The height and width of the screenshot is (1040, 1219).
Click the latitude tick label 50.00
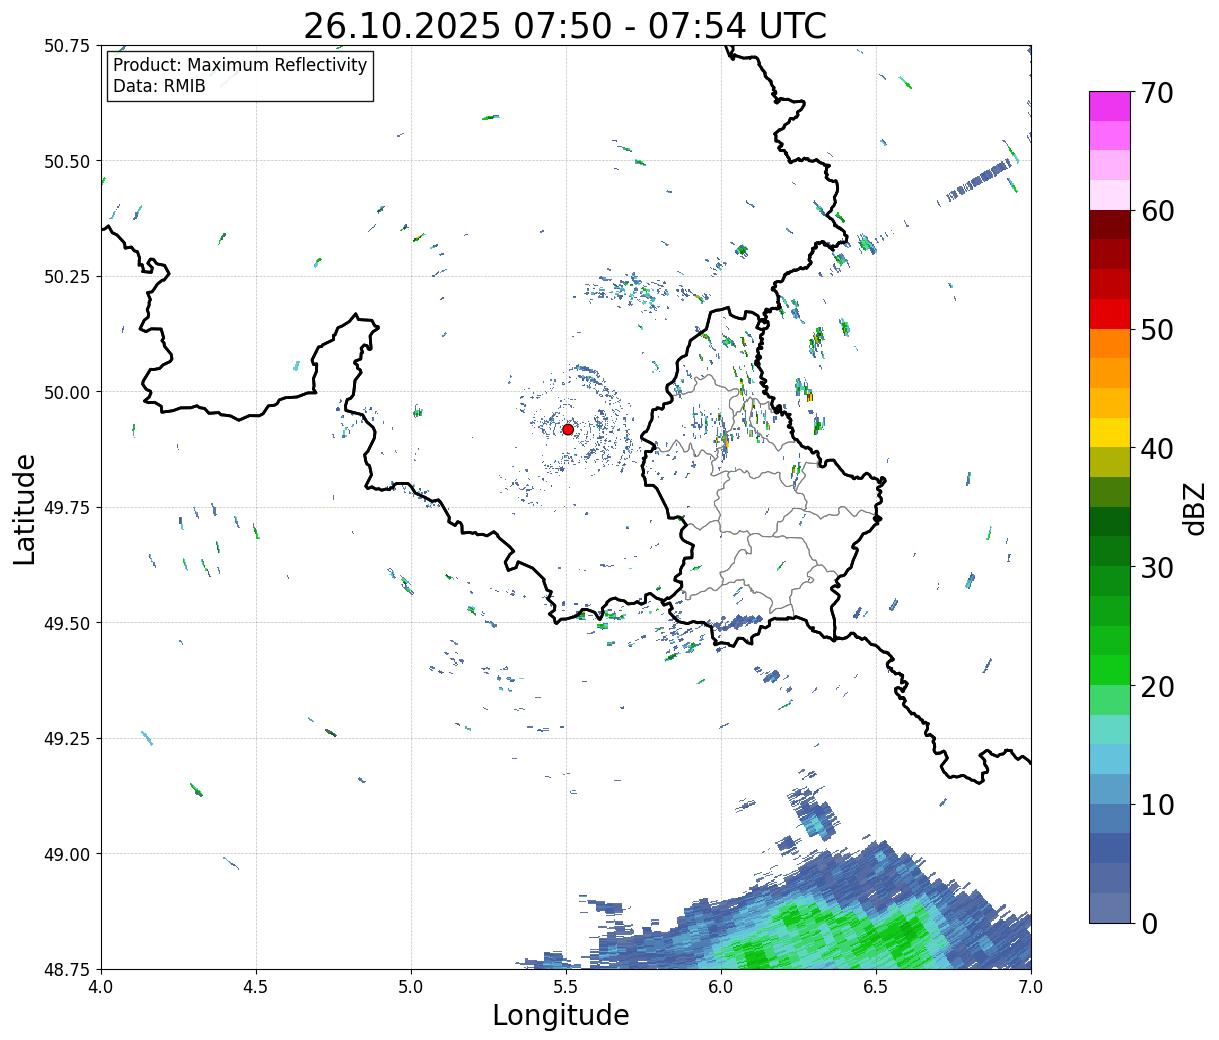67,392
